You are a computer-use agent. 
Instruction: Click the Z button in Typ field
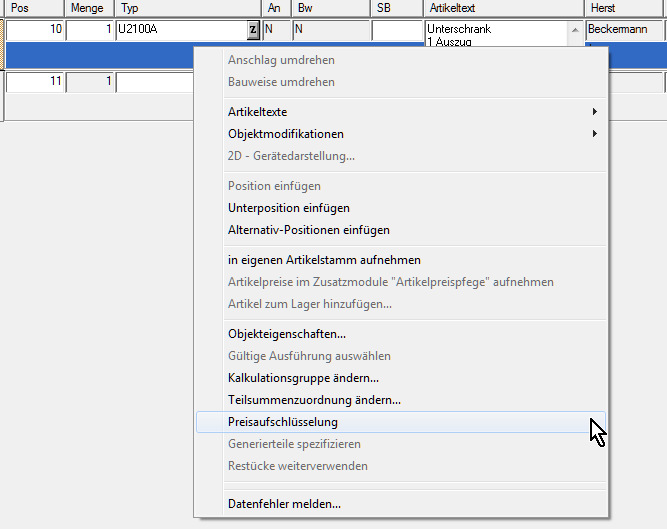[253, 30]
